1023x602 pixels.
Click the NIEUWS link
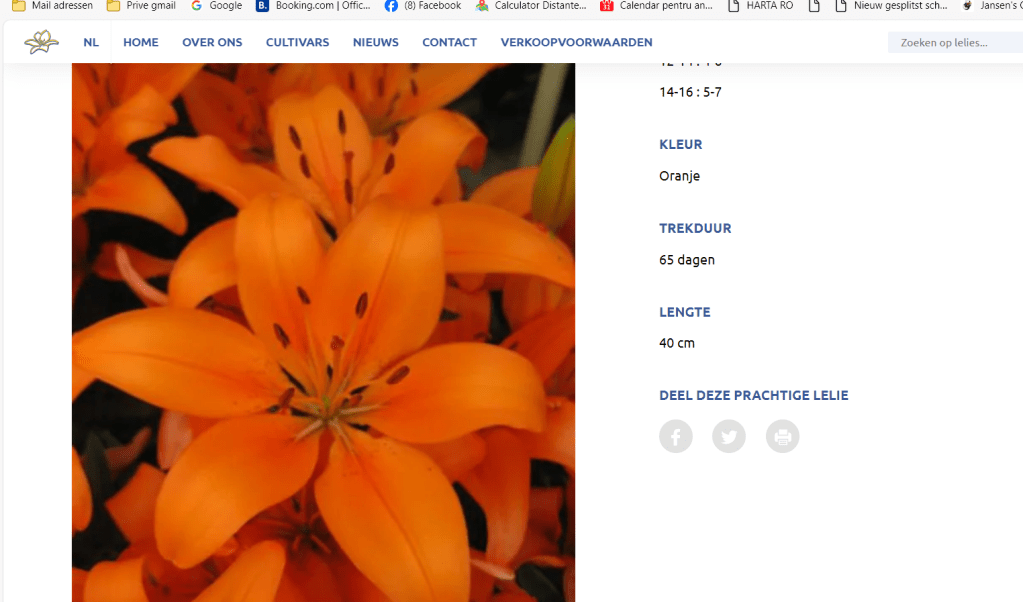[x=375, y=42]
